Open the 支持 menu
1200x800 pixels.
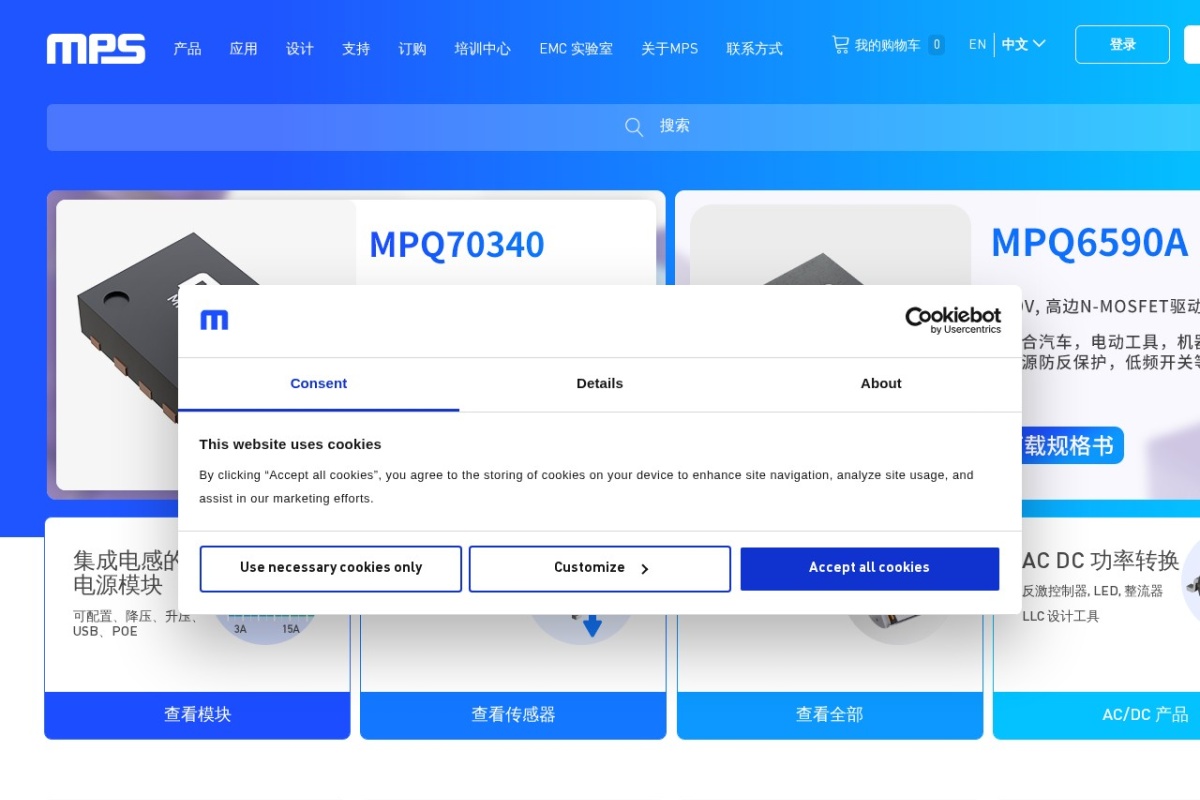[356, 48]
